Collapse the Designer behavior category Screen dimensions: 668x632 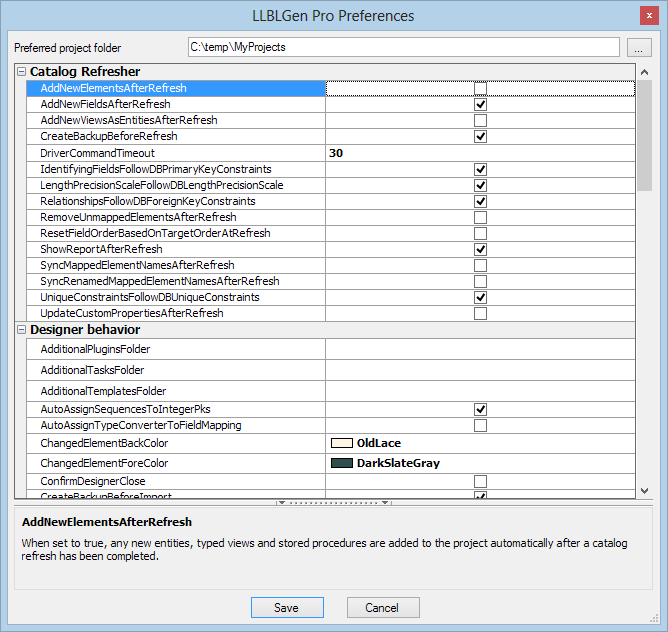pos(21,330)
